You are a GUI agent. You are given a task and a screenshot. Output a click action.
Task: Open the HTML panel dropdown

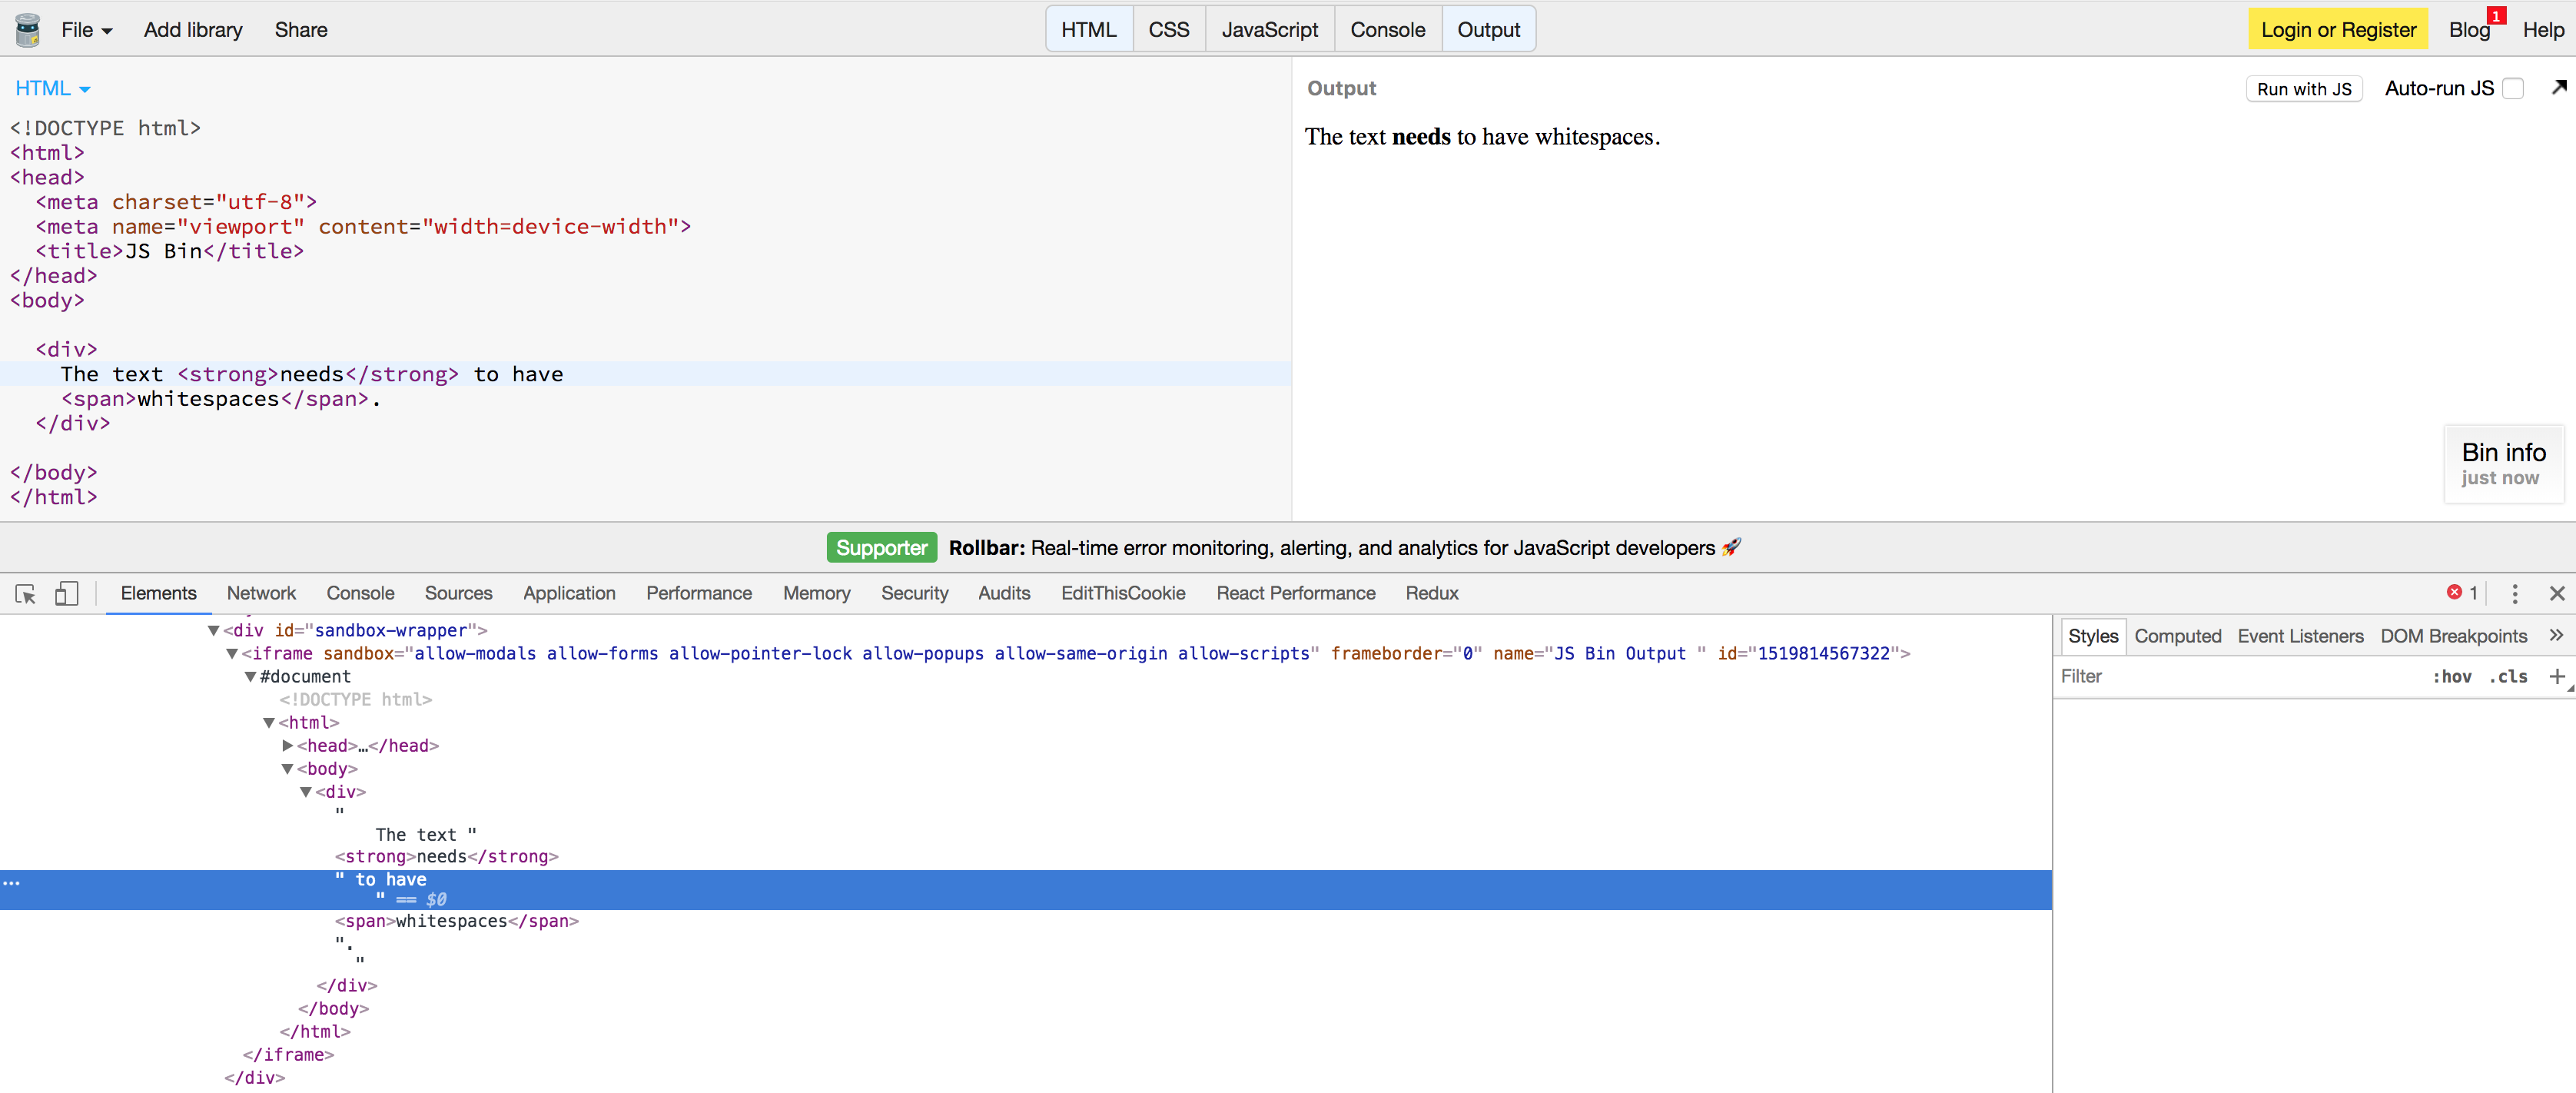[x=52, y=88]
